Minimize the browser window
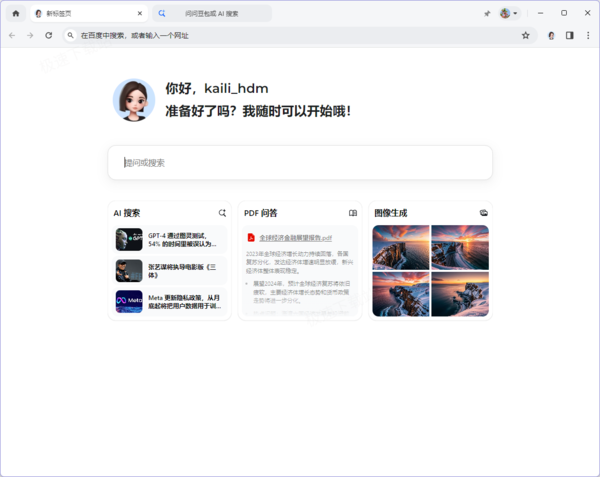600x477 pixels. click(x=540, y=13)
